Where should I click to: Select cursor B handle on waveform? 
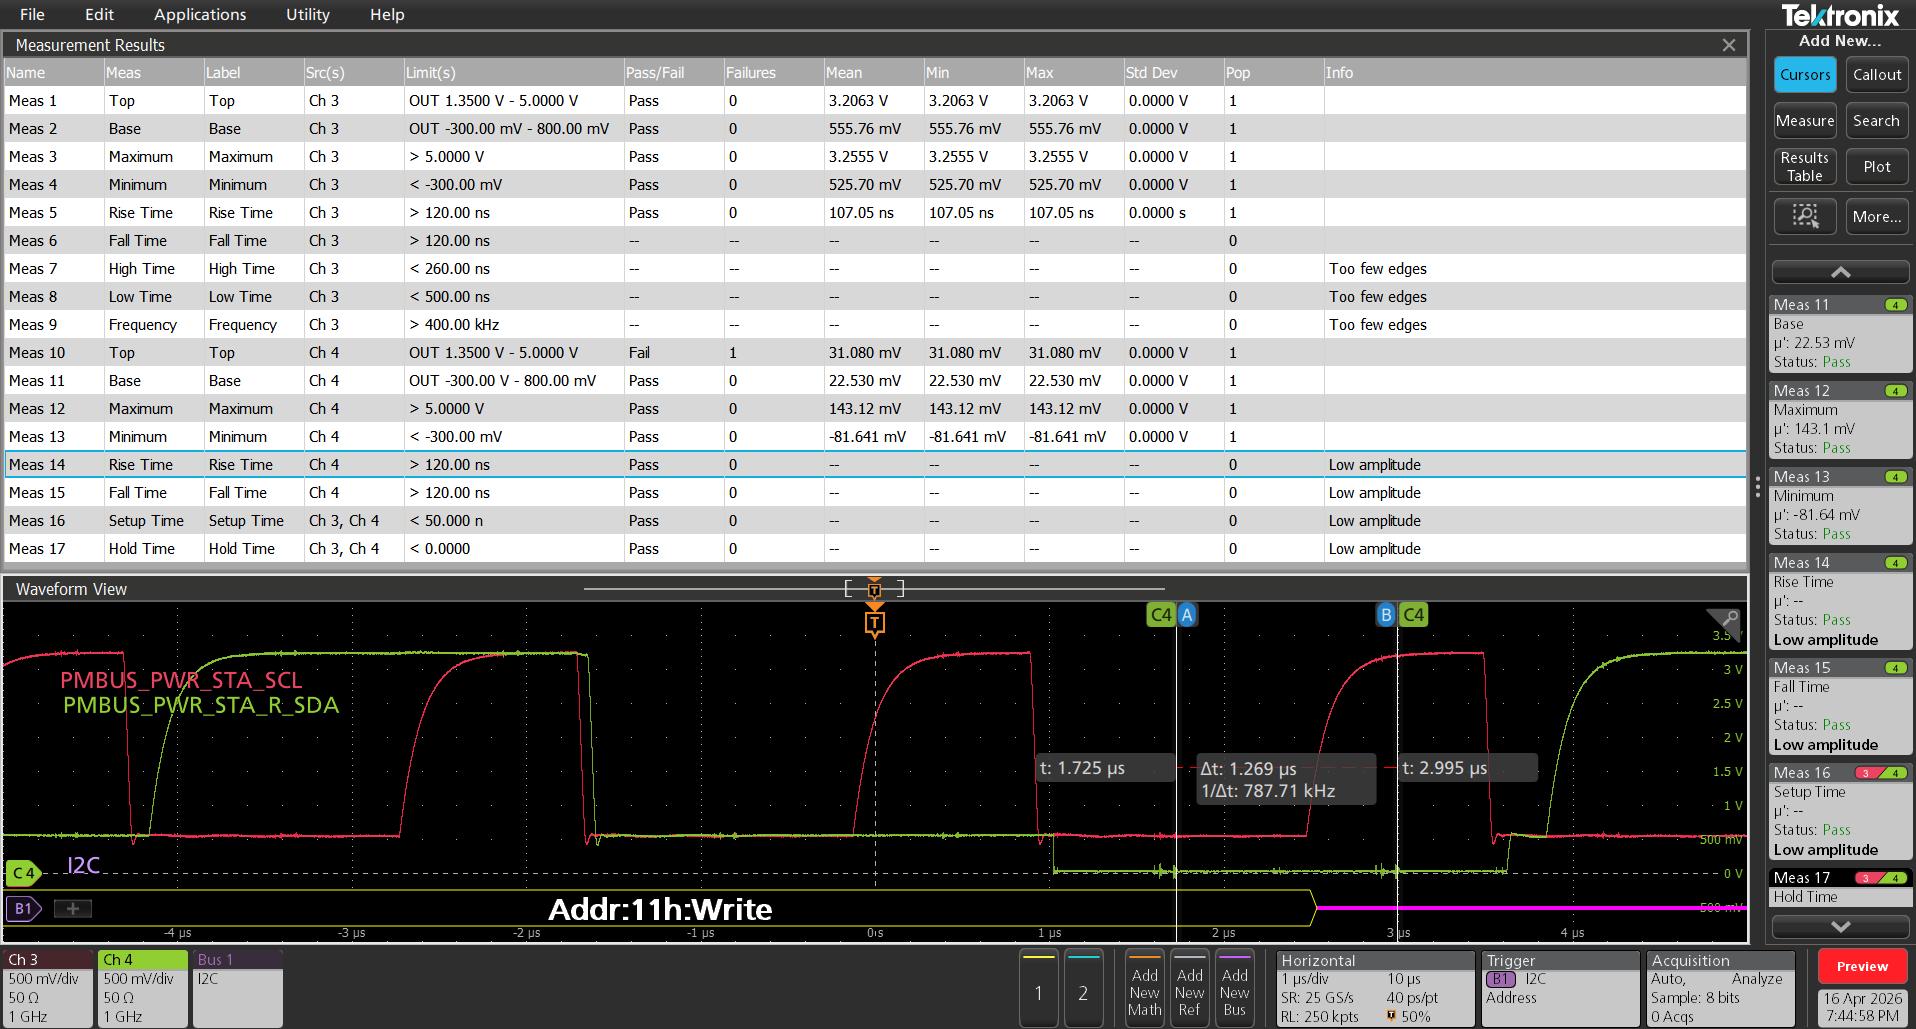tap(1386, 615)
